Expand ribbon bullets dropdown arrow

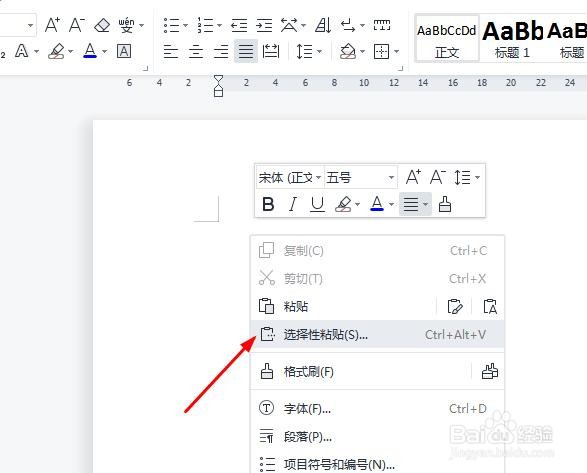[185, 25]
